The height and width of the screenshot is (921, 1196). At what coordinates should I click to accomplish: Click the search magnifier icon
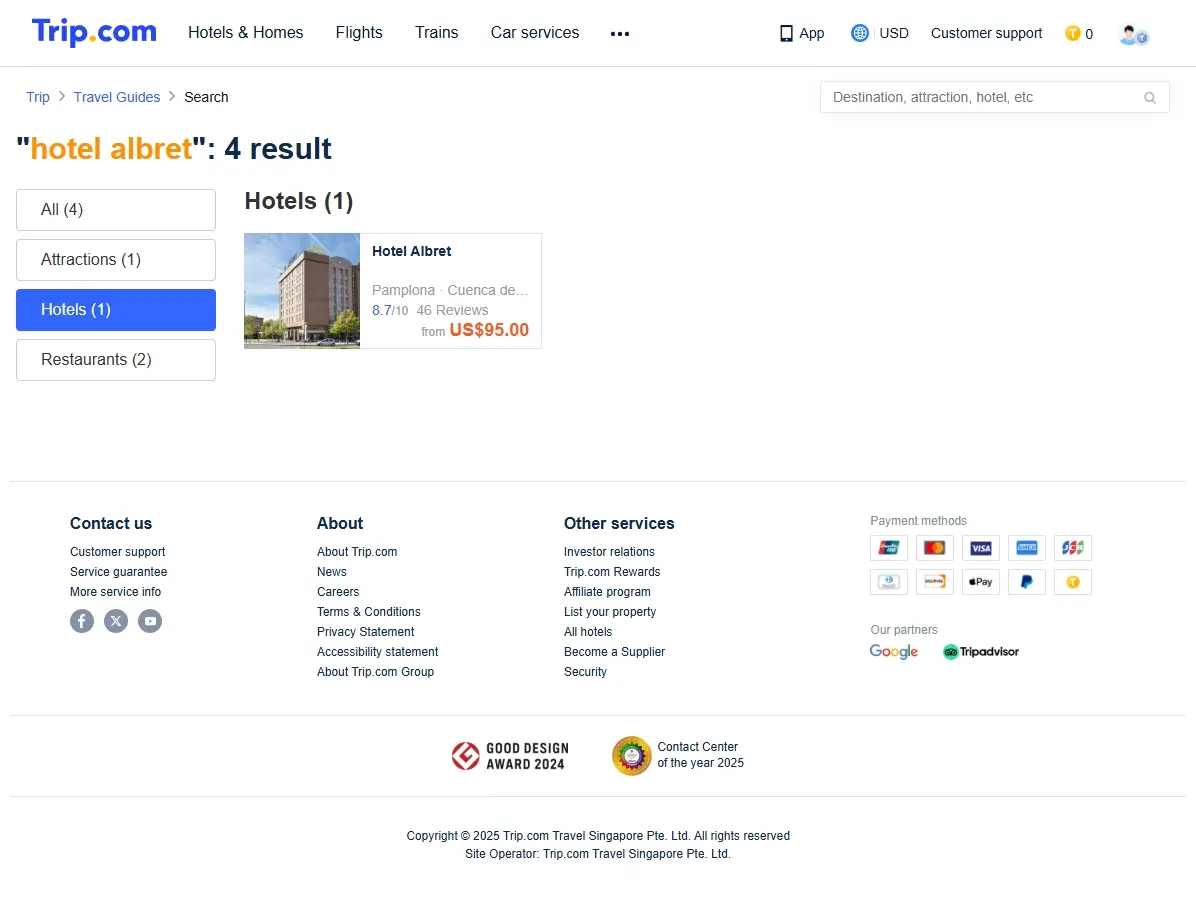click(x=1149, y=98)
